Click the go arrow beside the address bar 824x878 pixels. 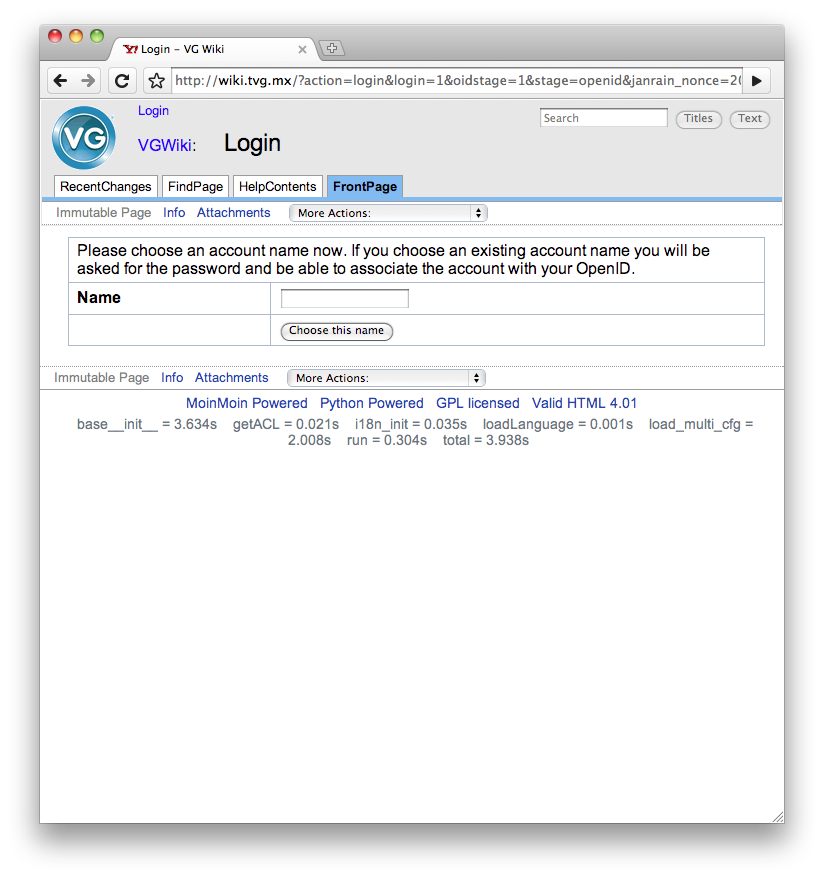coord(757,81)
